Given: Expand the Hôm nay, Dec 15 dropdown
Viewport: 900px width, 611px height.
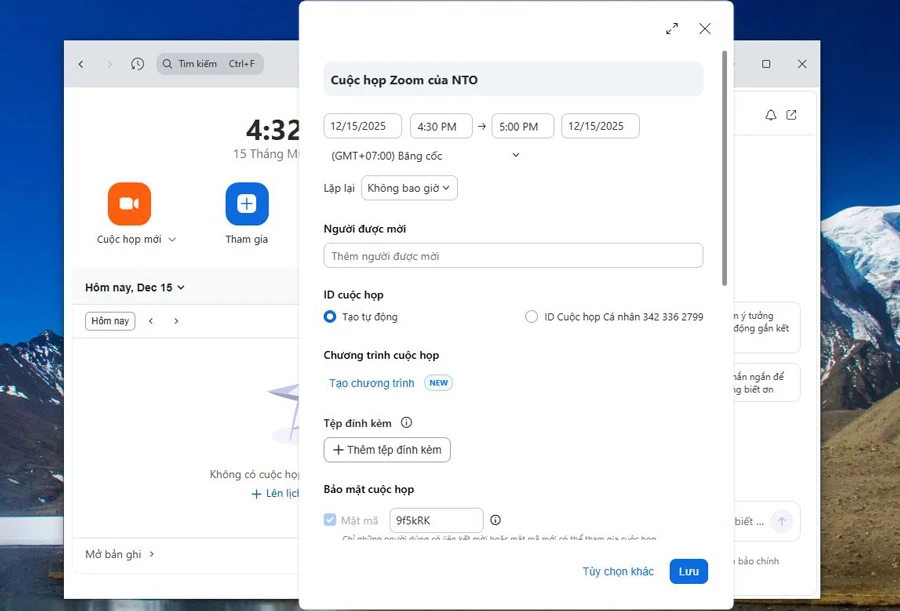Looking at the screenshot, I should point(134,286).
